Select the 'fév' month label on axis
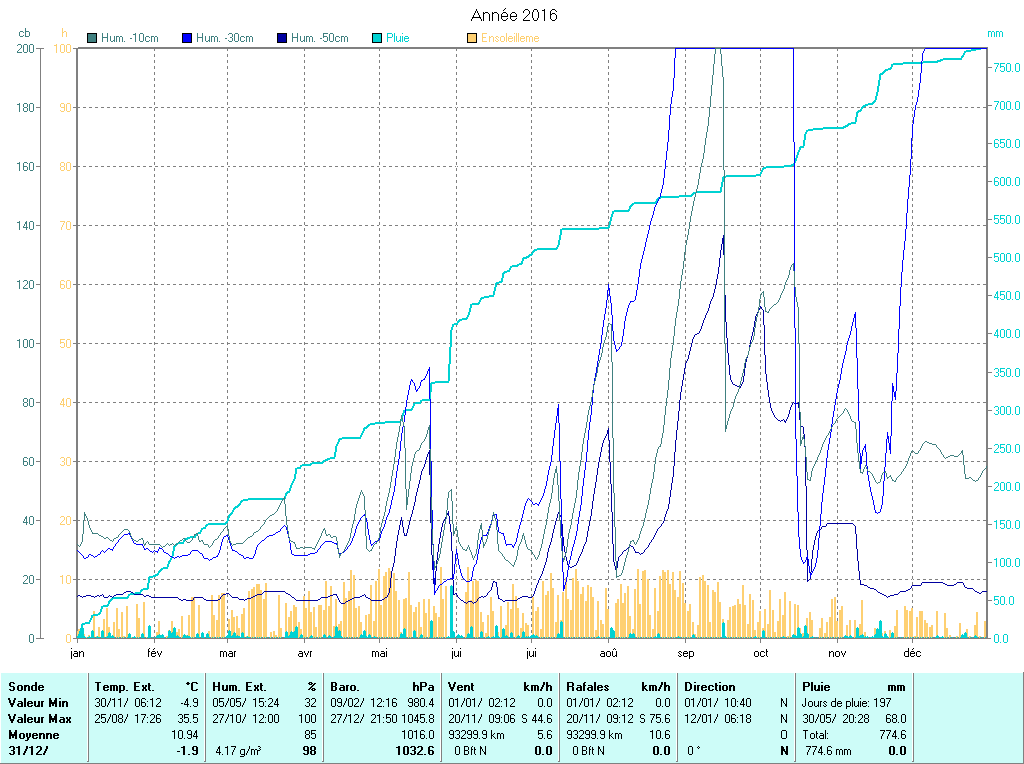 pyautogui.click(x=154, y=653)
